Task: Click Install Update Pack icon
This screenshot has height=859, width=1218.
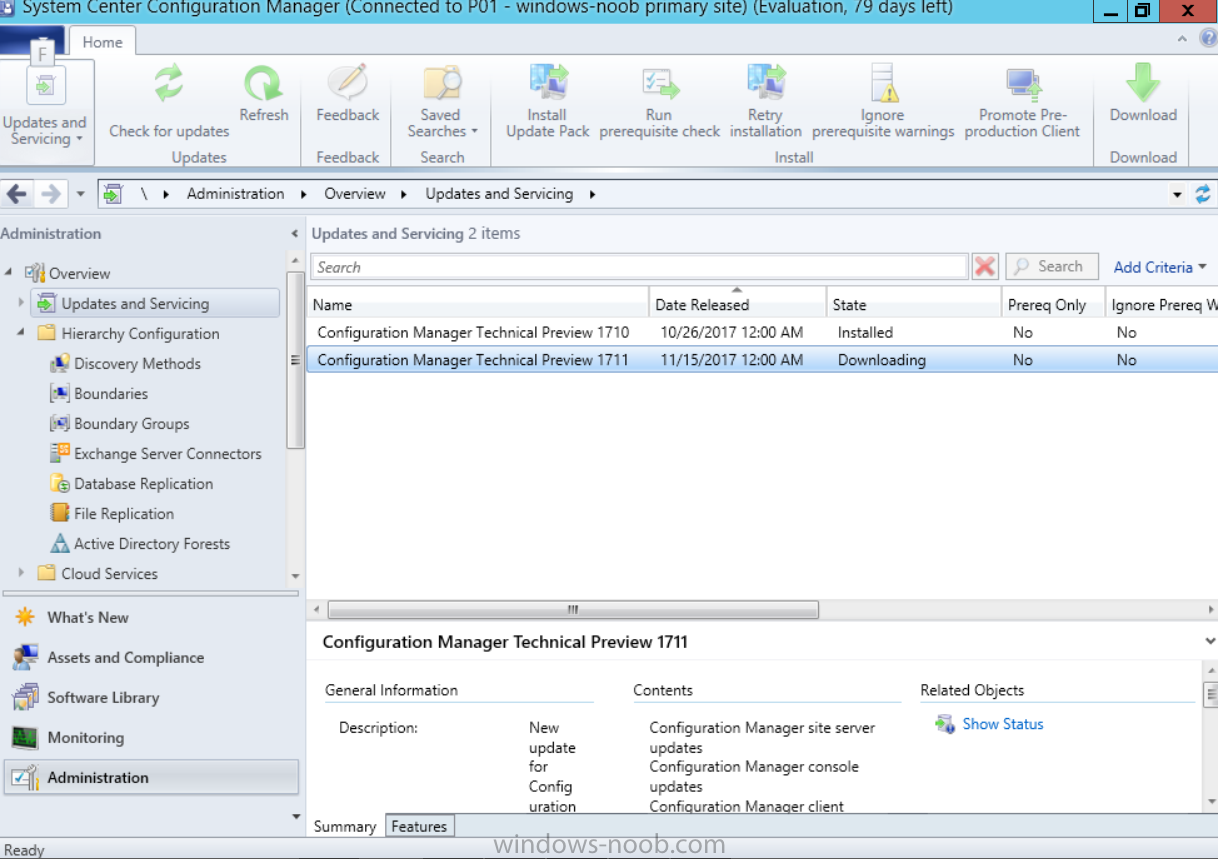Action: point(548,83)
